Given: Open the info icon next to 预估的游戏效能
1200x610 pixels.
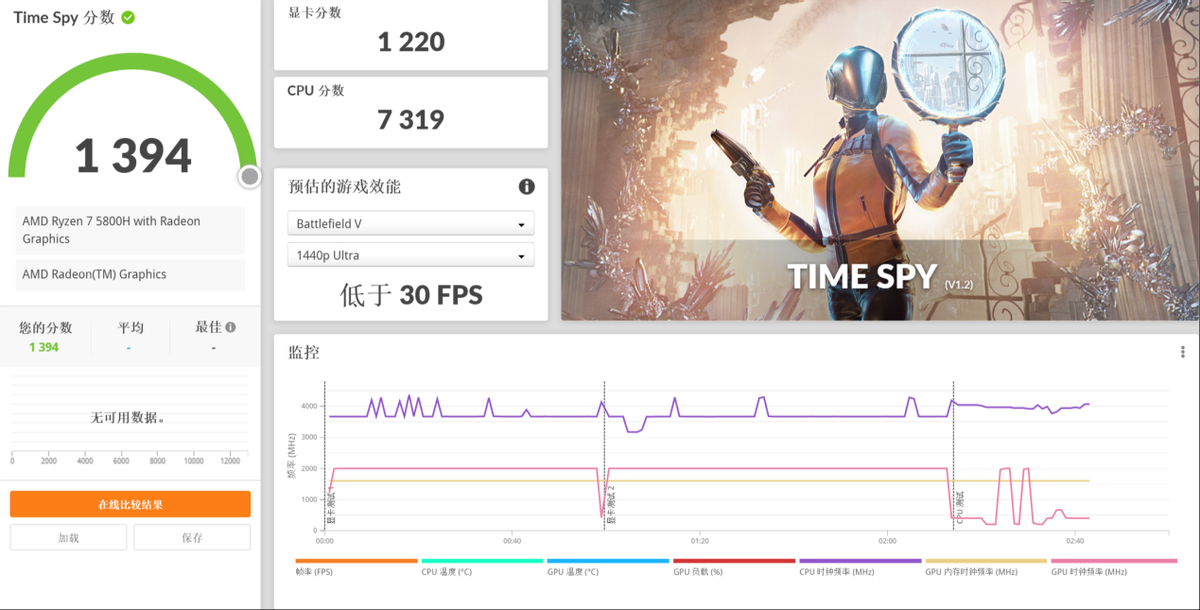Looking at the screenshot, I should point(526,186).
